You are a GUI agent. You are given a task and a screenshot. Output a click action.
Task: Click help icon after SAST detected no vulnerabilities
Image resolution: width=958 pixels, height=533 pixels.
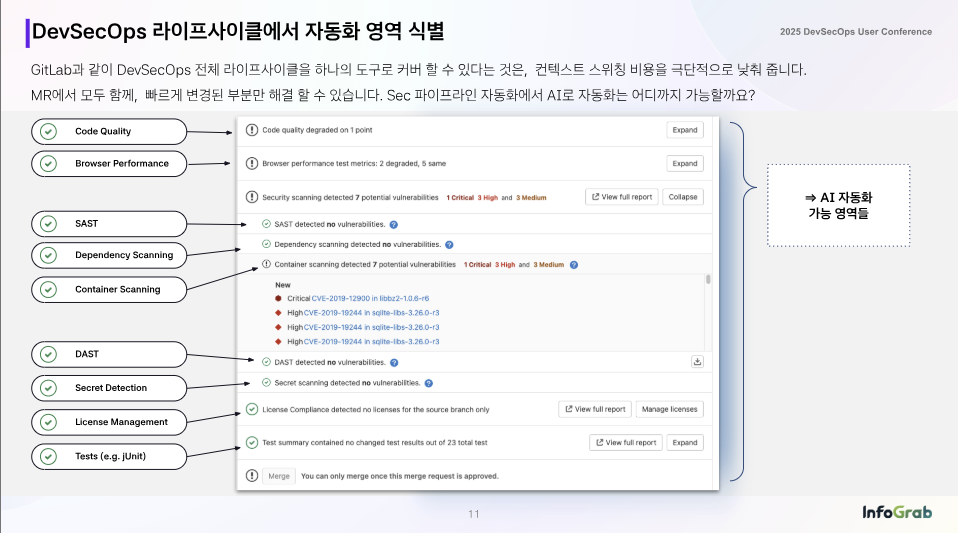click(x=393, y=224)
